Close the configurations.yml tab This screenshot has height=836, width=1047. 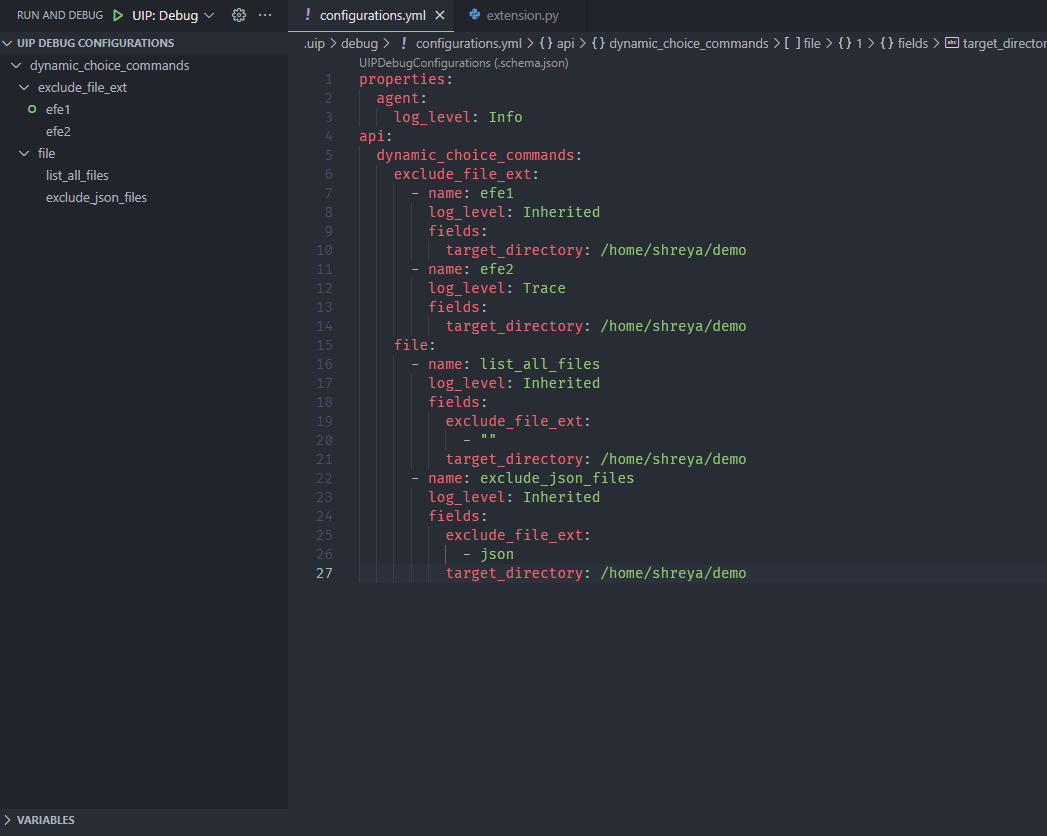(440, 15)
